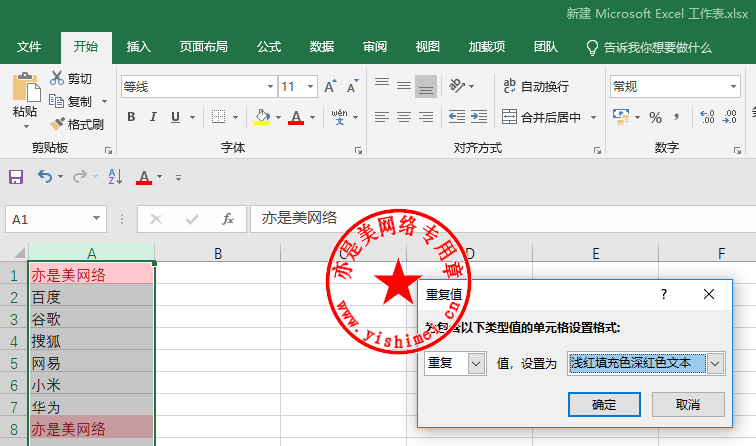Open the font name dropdown 等线
The width and height of the screenshot is (756, 446).
pyautogui.click(x=270, y=87)
